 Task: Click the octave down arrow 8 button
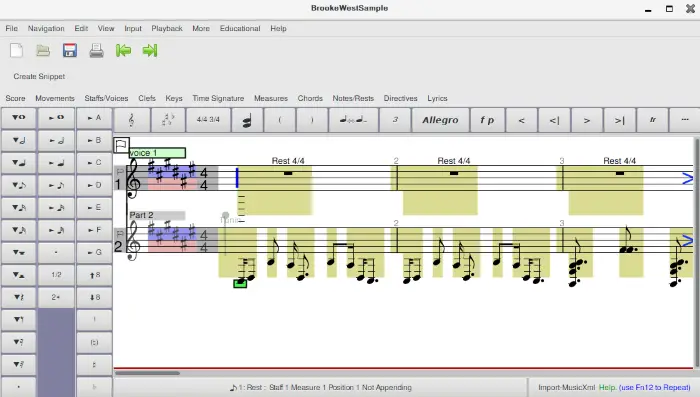(x=94, y=297)
